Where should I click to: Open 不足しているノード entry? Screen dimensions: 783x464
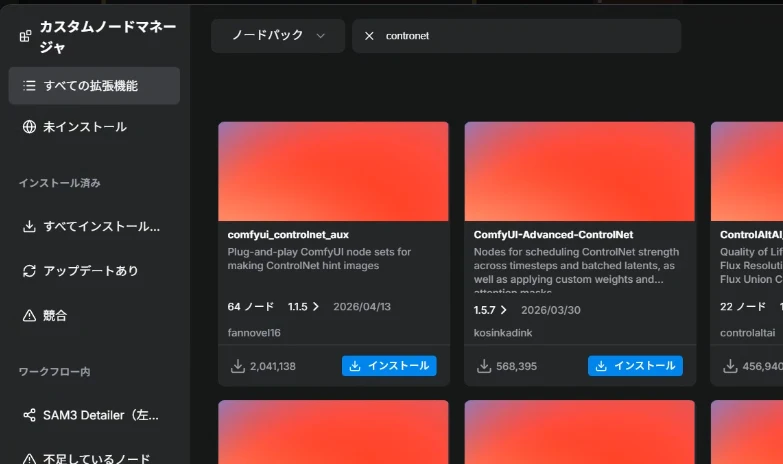(x=94, y=458)
